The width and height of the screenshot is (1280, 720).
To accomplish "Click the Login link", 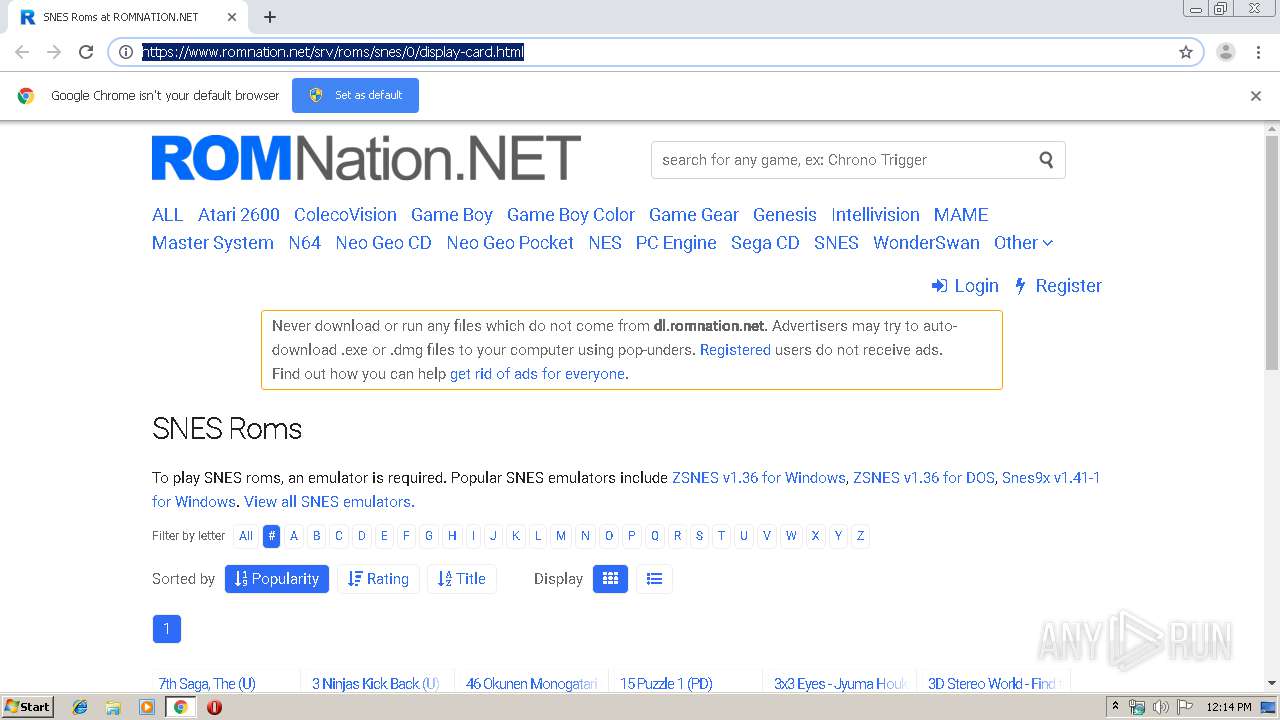I will click(x=965, y=286).
